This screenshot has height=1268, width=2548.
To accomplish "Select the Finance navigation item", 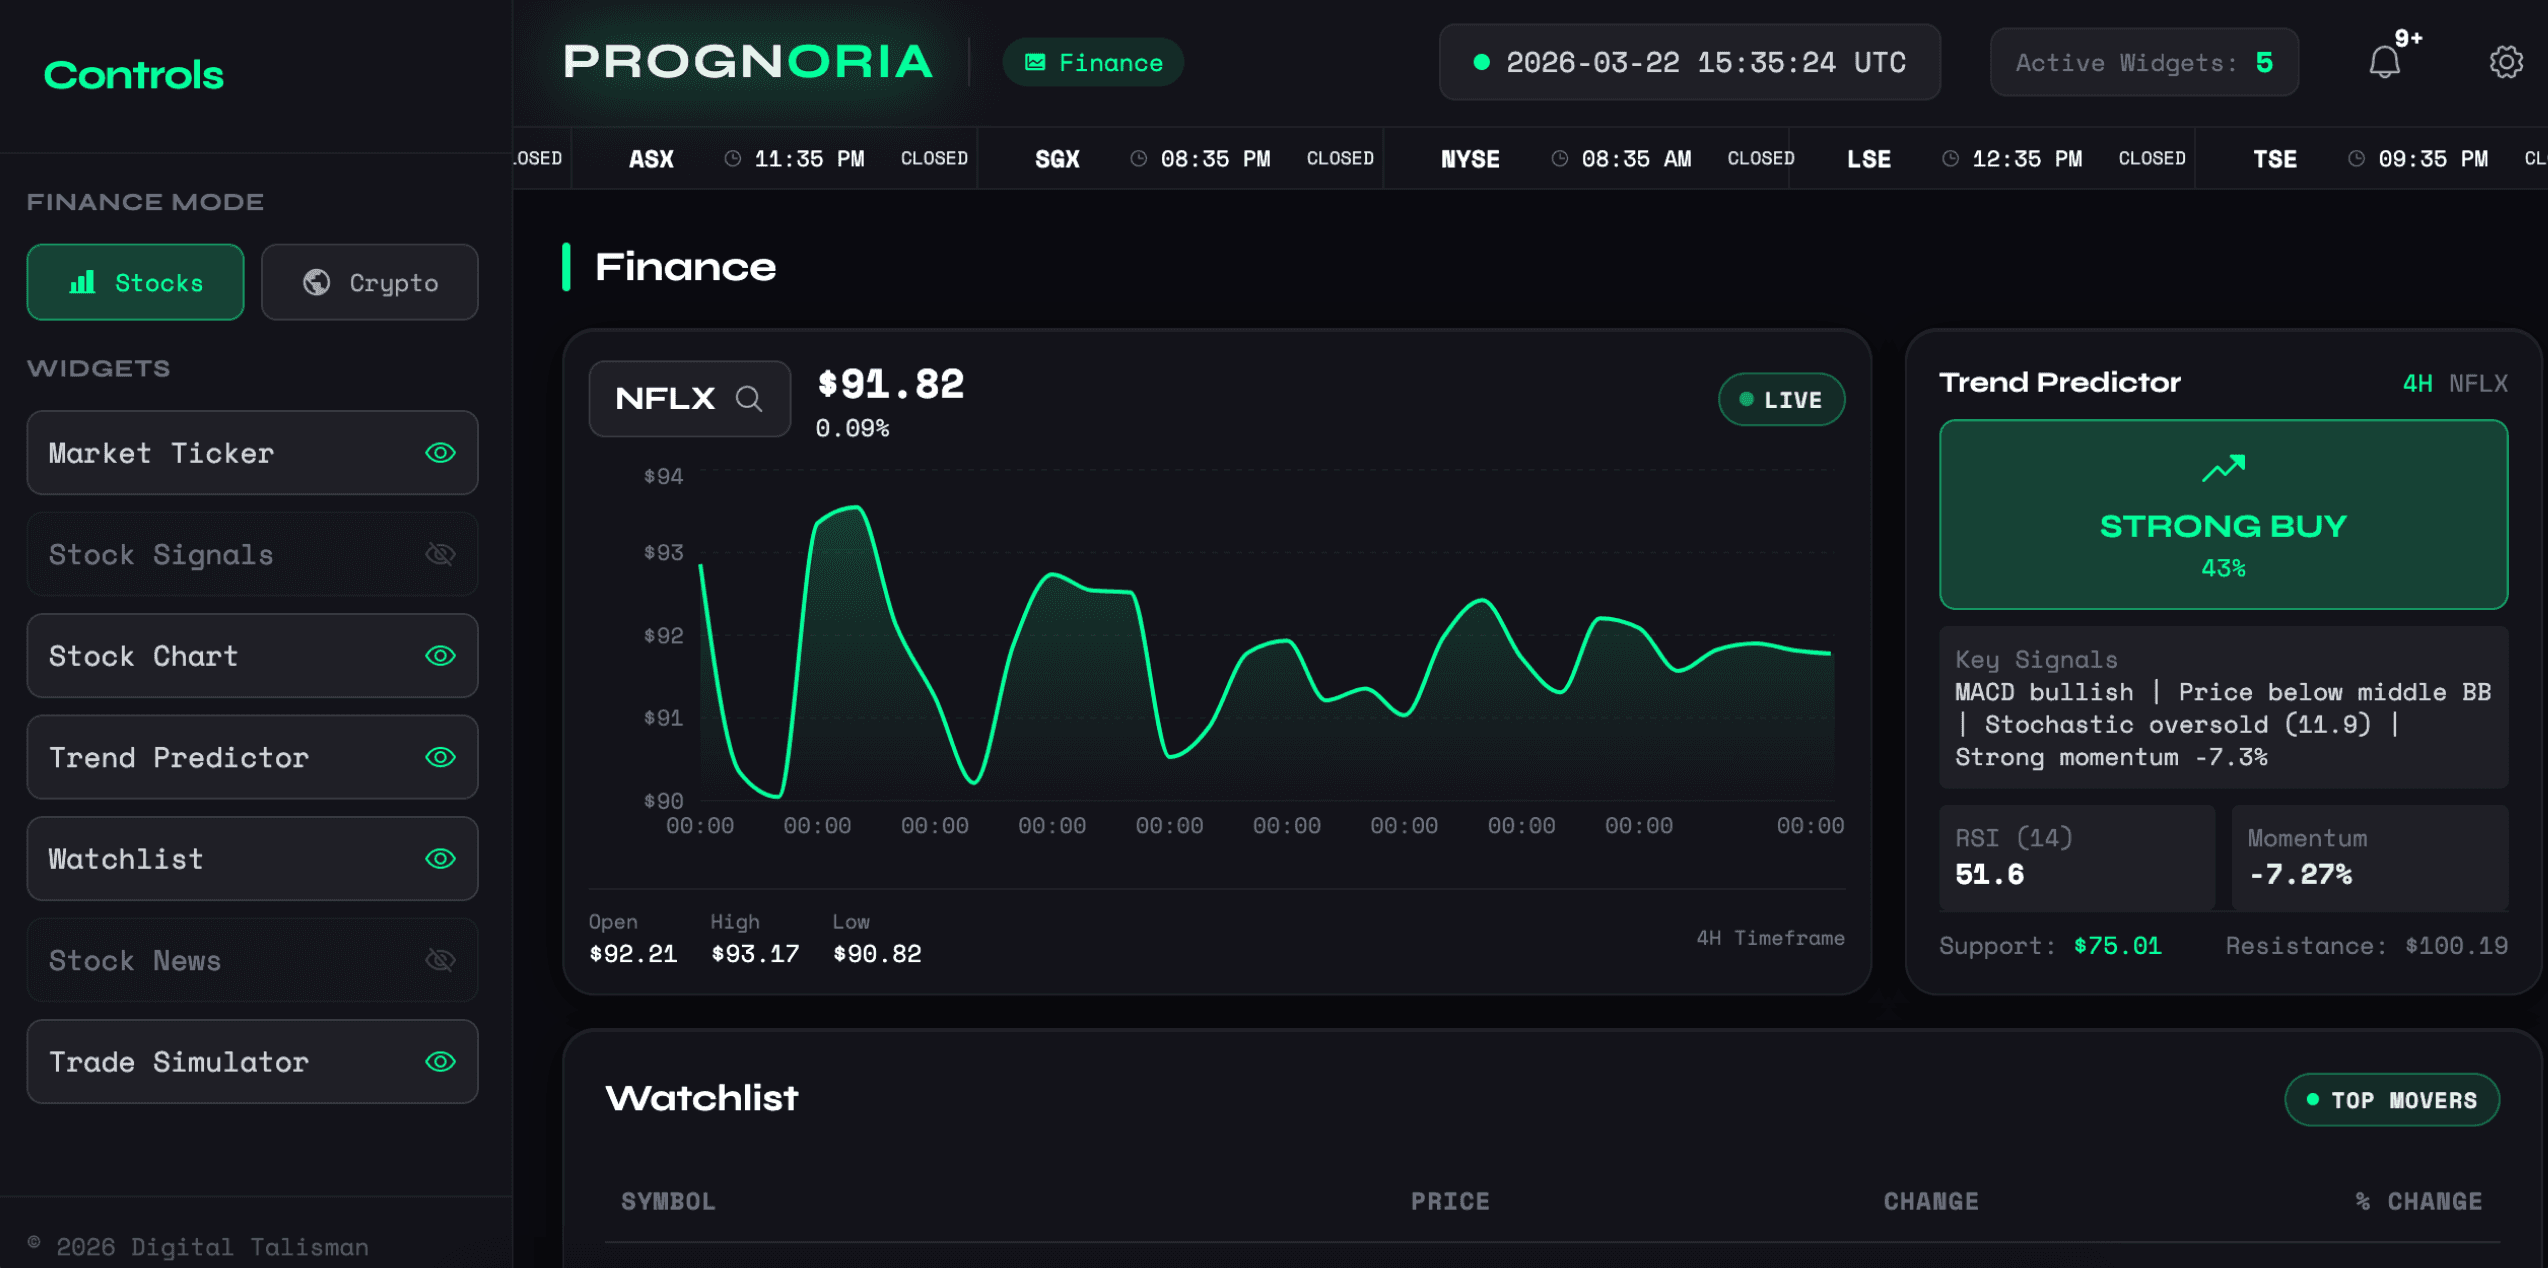I will [x=1092, y=61].
